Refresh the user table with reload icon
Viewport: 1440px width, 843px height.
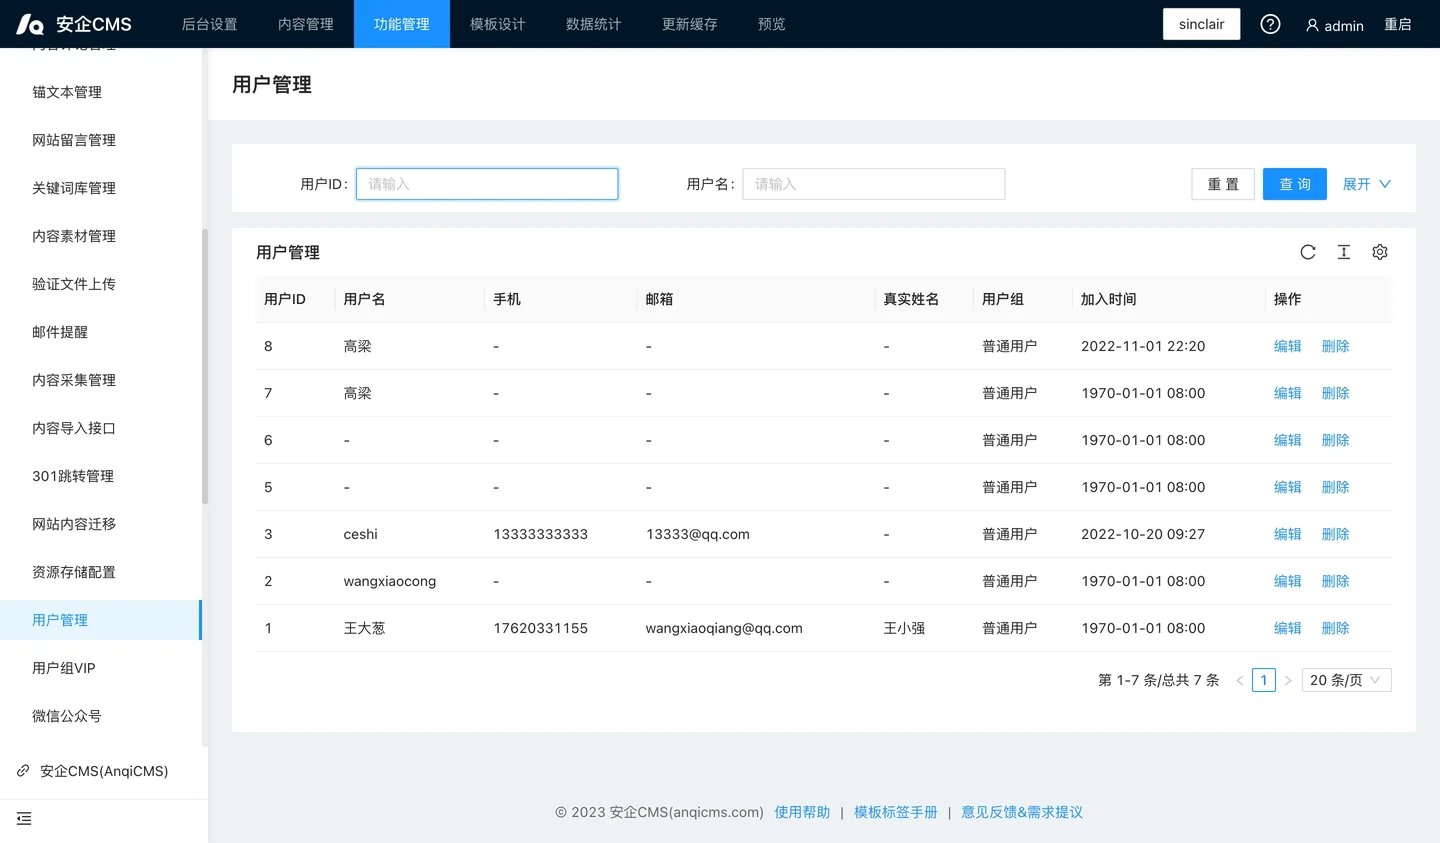click(1308, 252)
